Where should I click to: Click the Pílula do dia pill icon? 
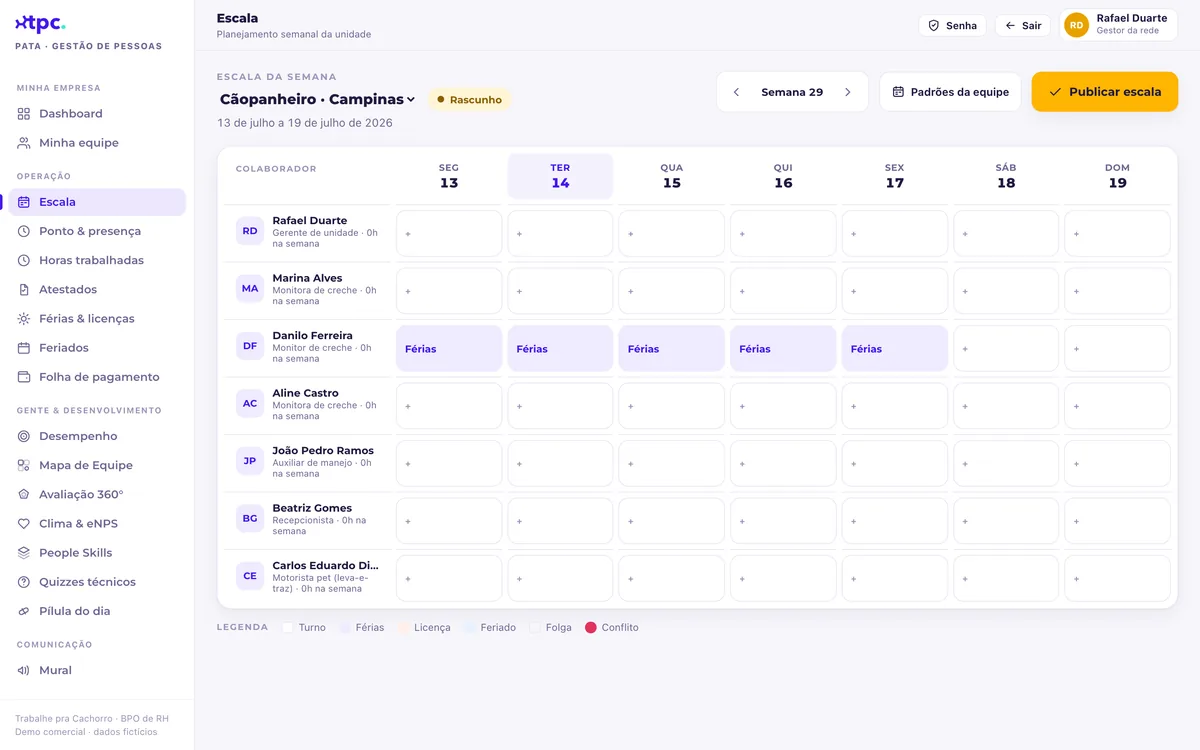click(x=24, y=611)
